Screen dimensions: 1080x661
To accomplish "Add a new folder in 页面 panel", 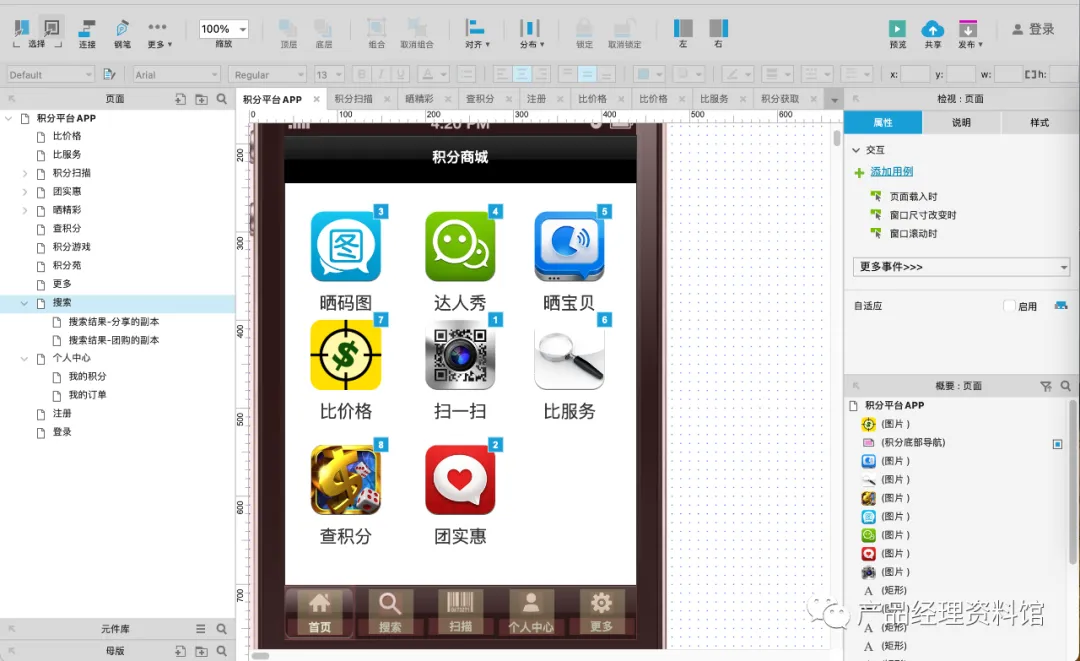I will tap(201, 99).
